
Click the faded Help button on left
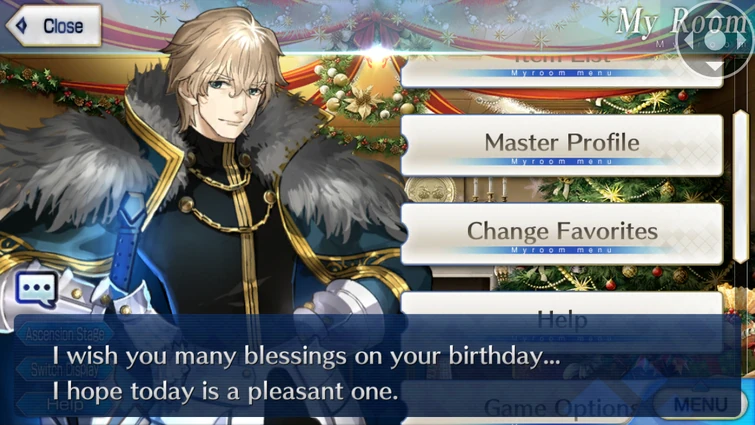click(65, 404)
